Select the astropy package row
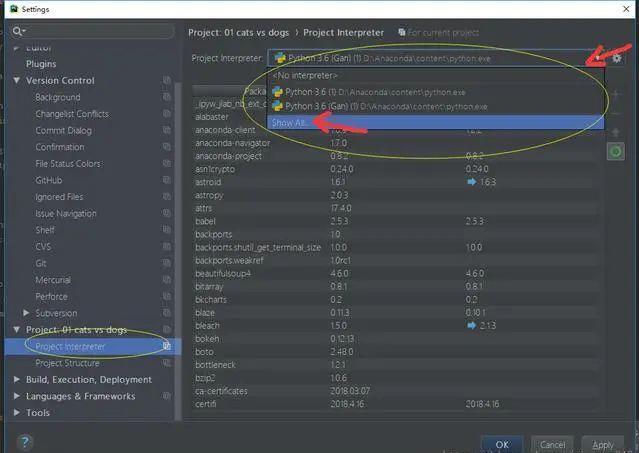 coord(394,195)
